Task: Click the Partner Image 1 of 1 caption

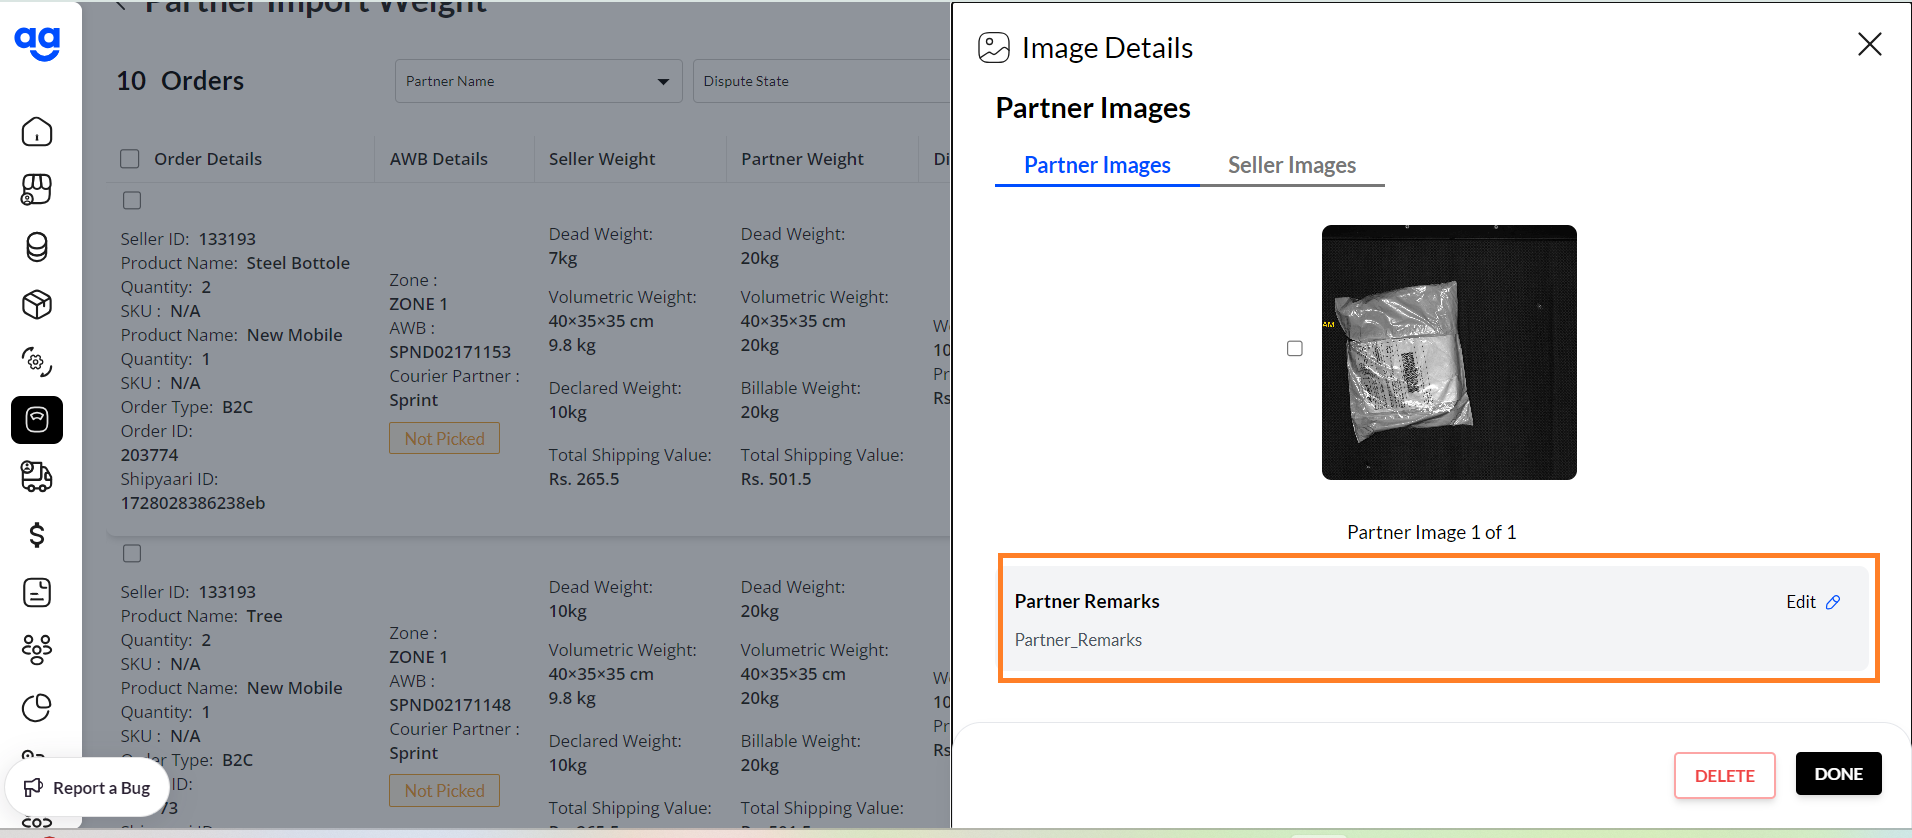Action: [x=1431, y=532]
